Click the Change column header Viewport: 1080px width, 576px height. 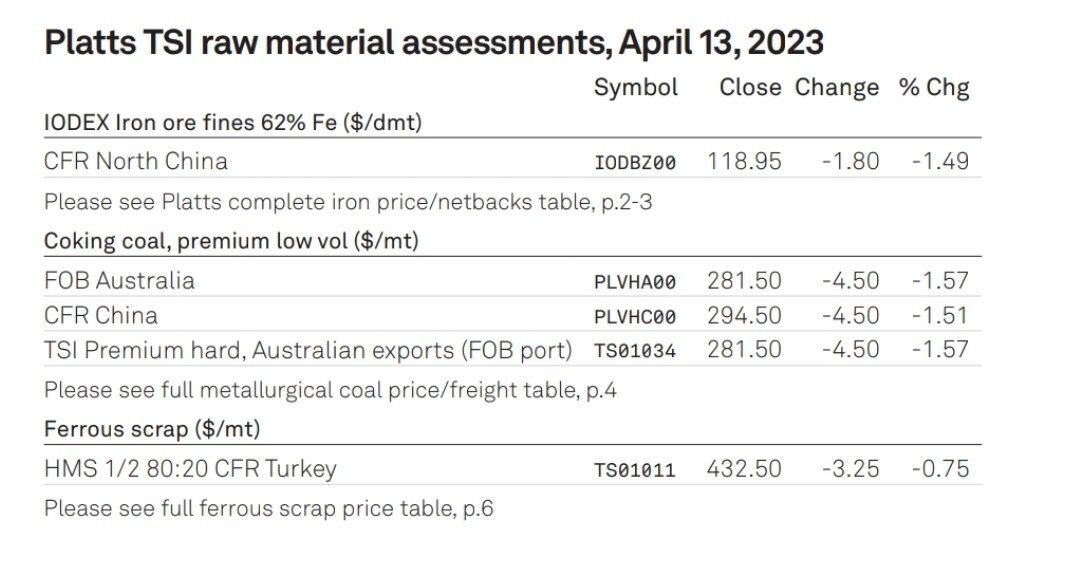tap(837, 88)
